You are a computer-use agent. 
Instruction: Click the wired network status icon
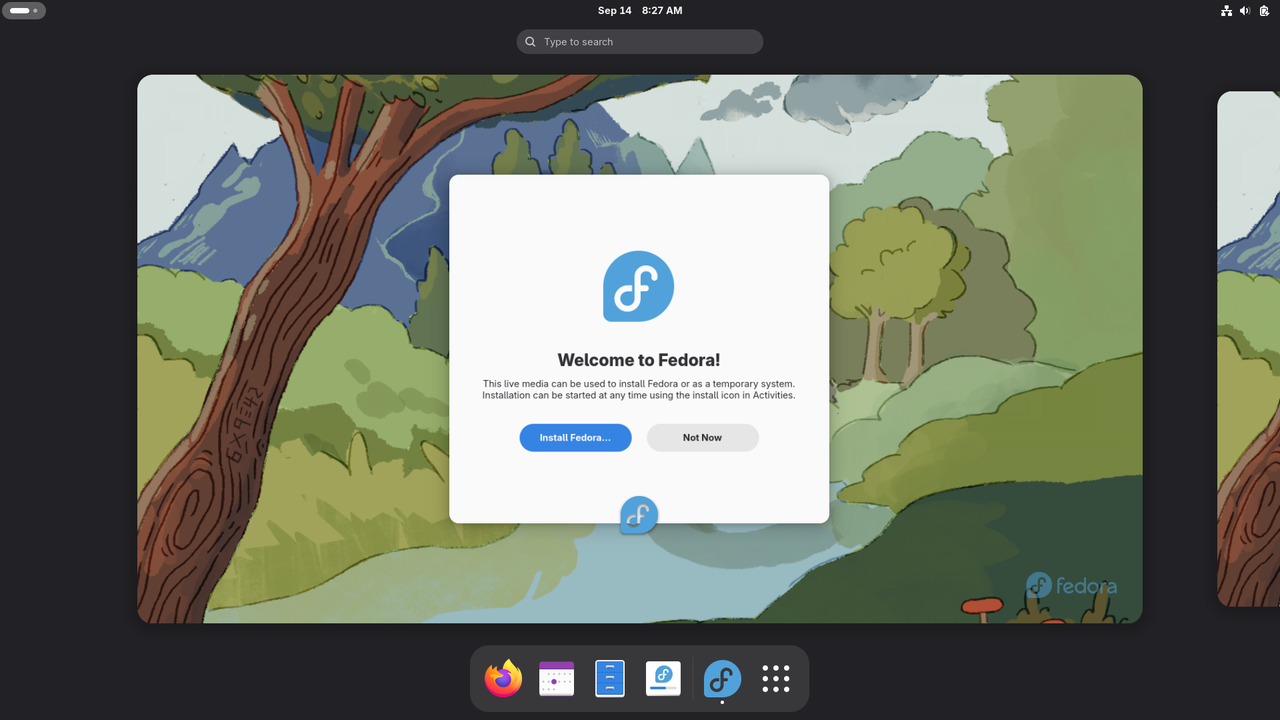pos(1227,11)
